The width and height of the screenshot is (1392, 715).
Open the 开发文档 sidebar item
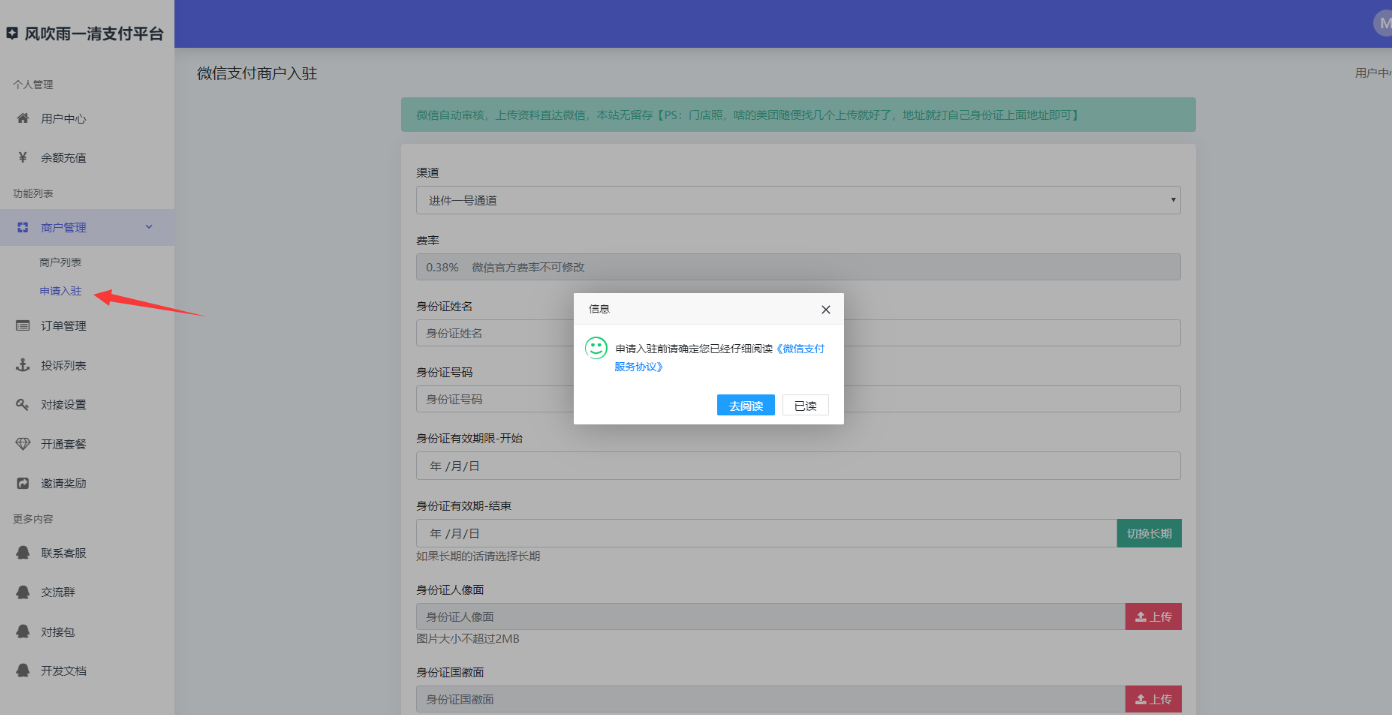64,671
